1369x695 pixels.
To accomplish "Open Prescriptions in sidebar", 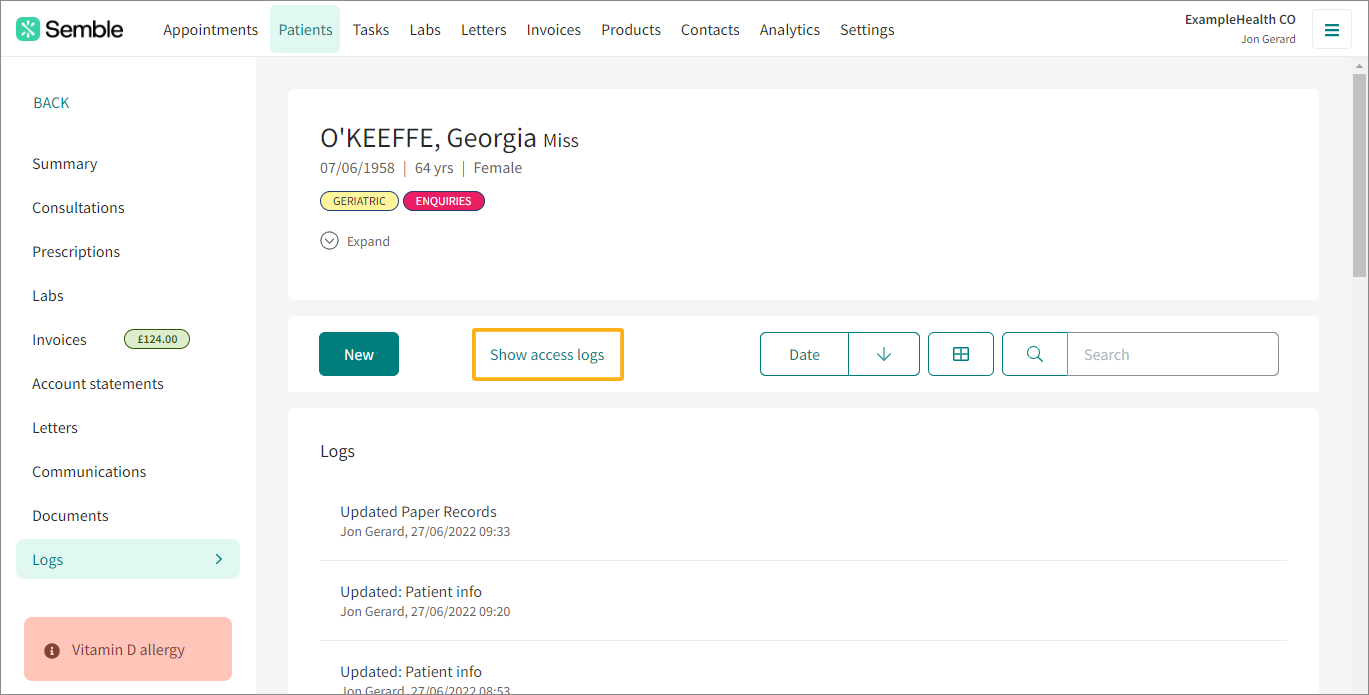I will (76, 252).
